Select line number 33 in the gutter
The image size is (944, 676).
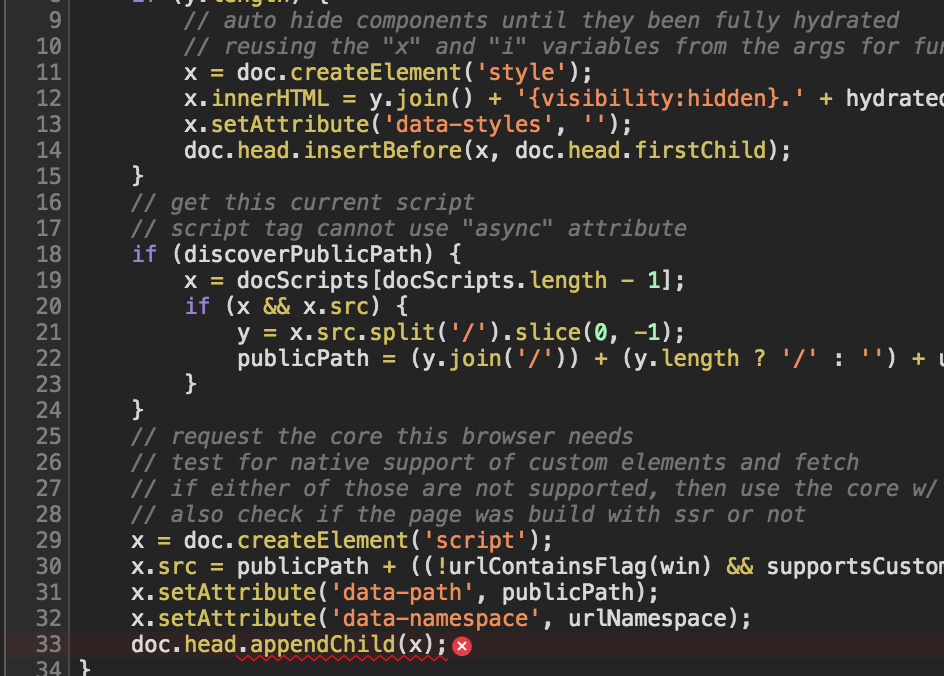49,644
